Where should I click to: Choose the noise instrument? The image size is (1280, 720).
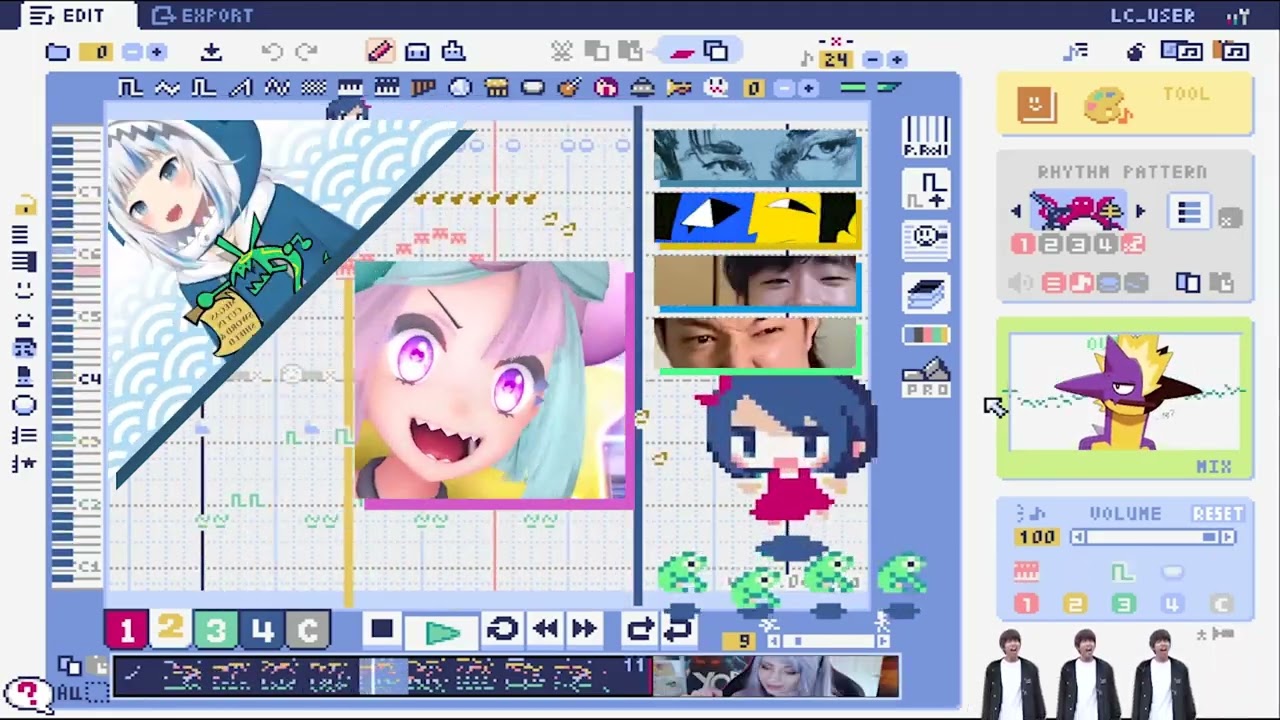313,88
